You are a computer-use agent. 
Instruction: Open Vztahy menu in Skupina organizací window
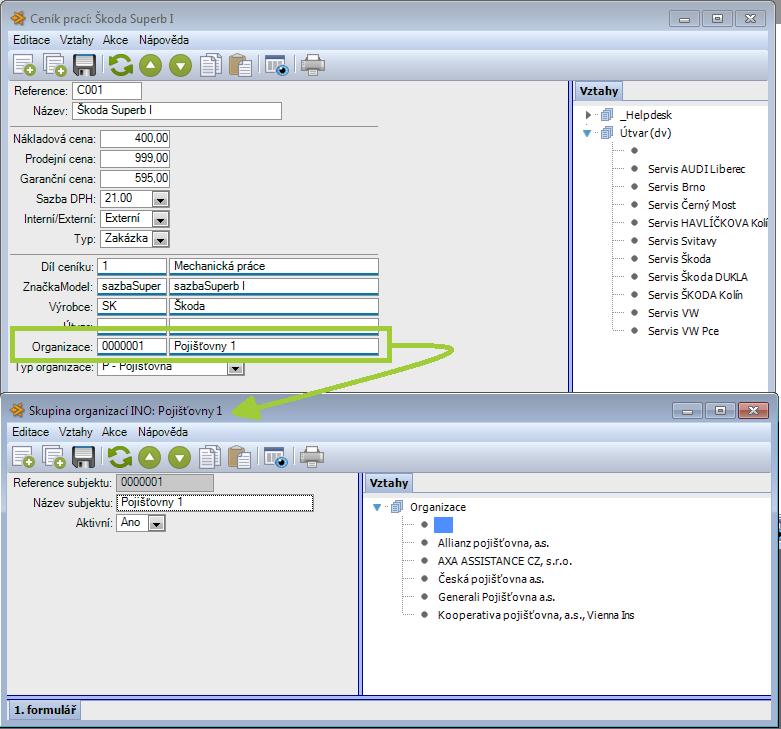pos(76,432)
